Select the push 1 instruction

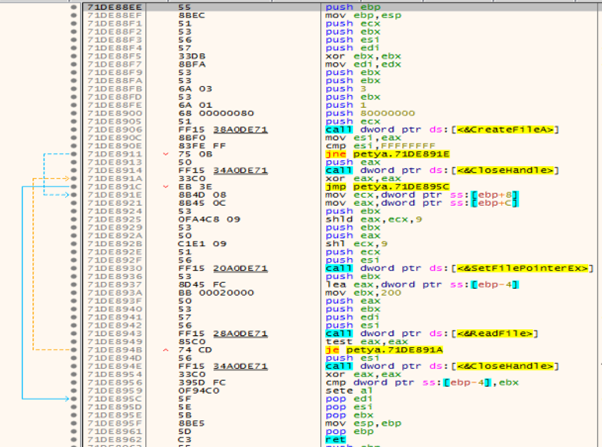pyautogui.click(x=346, y=105)
